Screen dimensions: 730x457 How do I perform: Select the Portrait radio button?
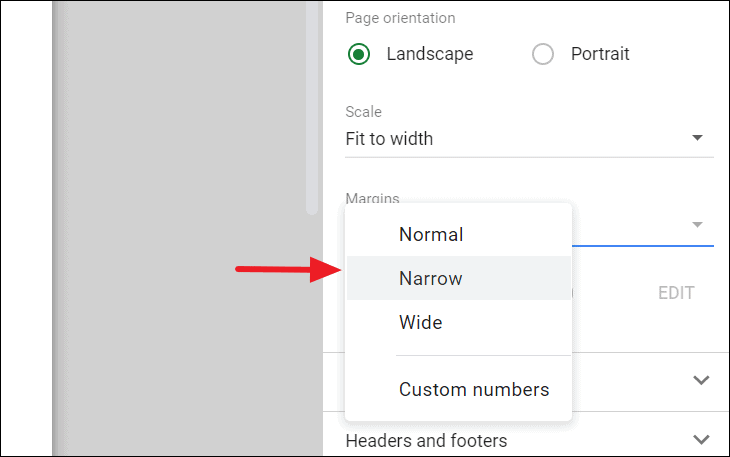coord(543,54)
